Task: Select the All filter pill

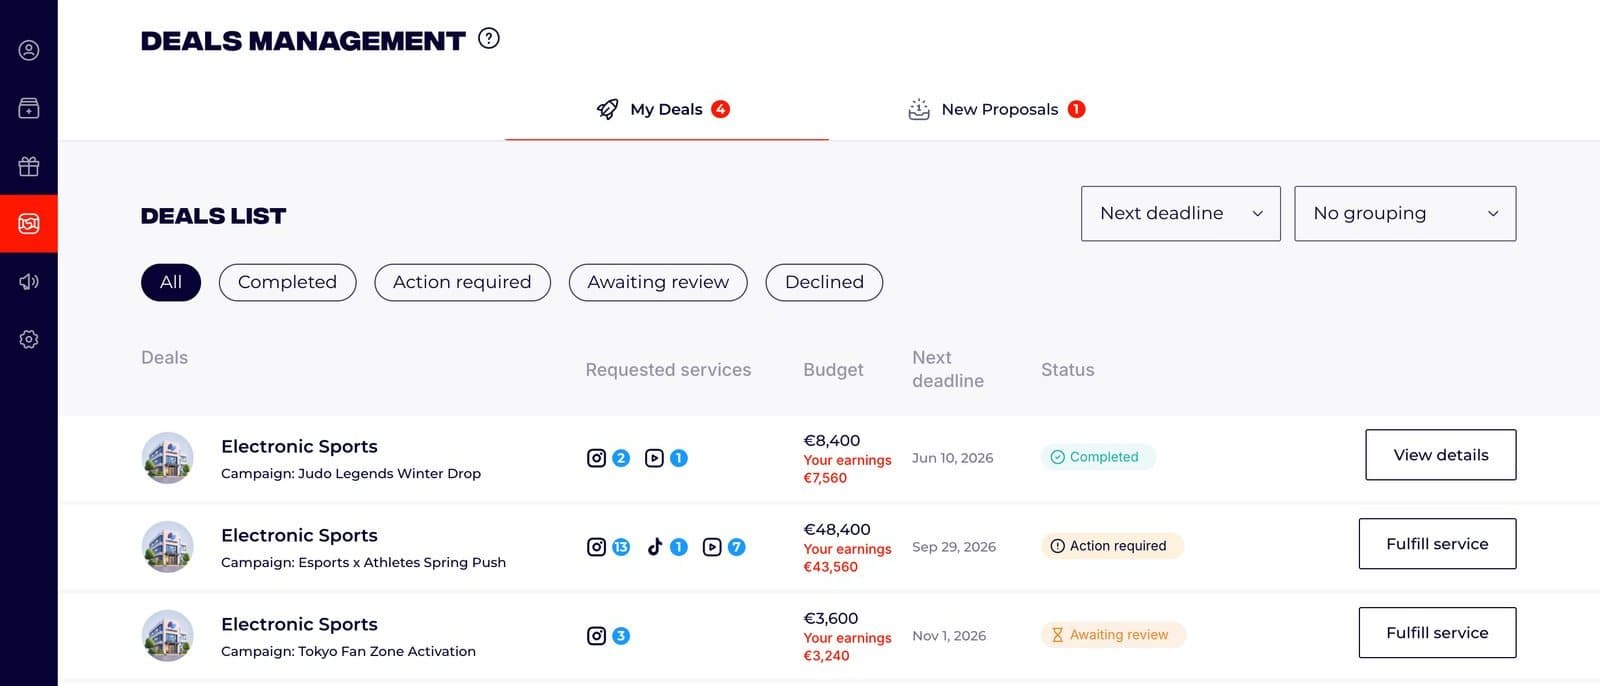Action: [171, 282]
